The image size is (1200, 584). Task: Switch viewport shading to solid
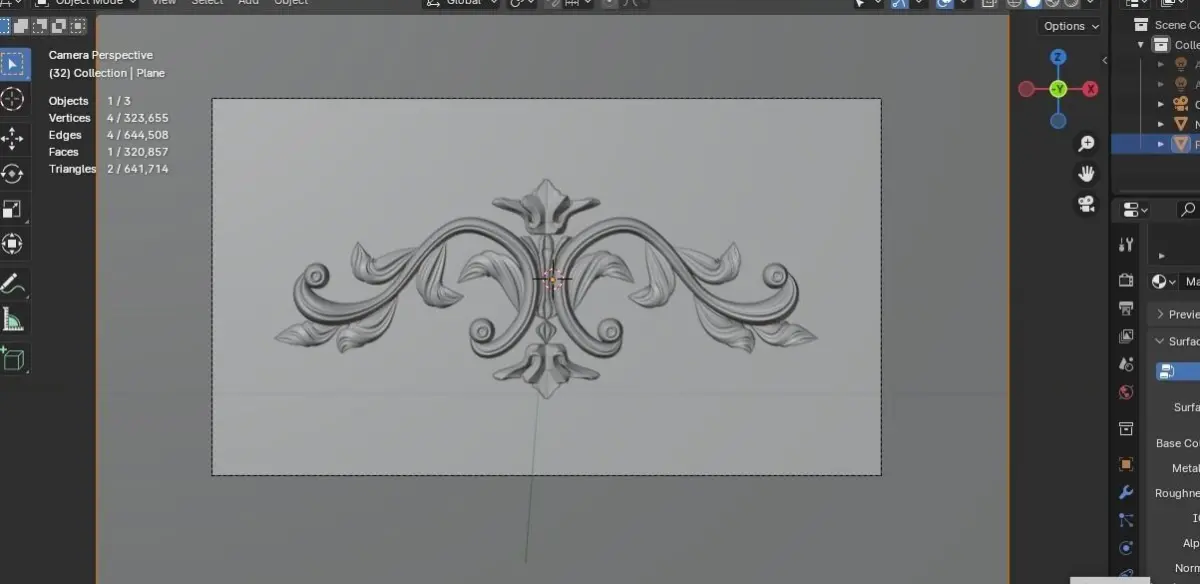1033,3
